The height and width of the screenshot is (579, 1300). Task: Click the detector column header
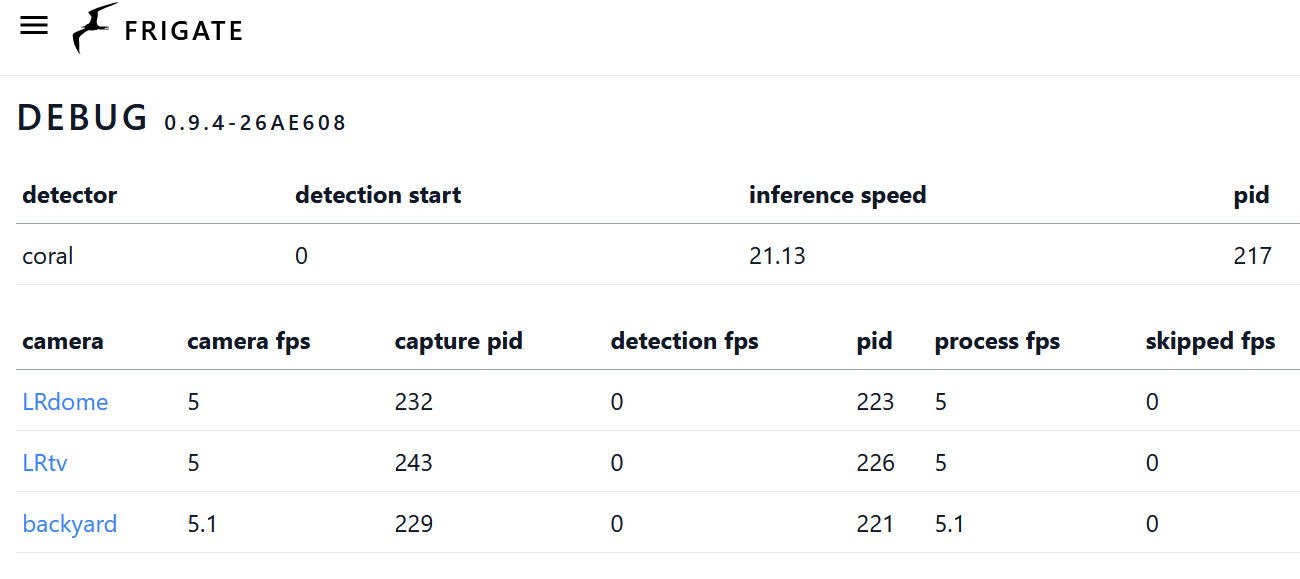[x=69, y=195]
